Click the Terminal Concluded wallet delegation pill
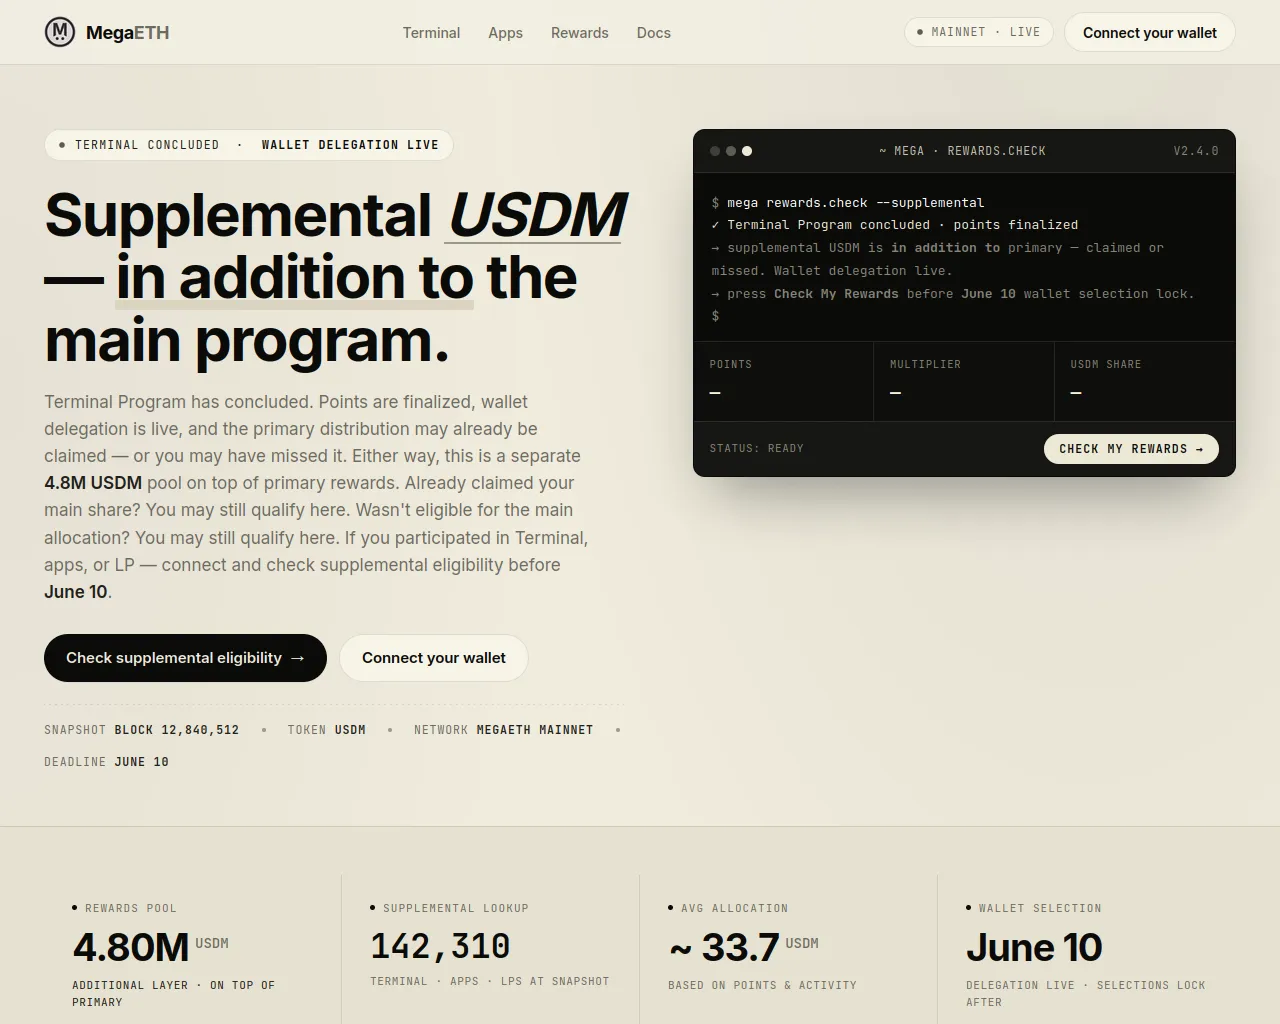The height and width of the screenshot is (1024, 1280). point(248,145)
